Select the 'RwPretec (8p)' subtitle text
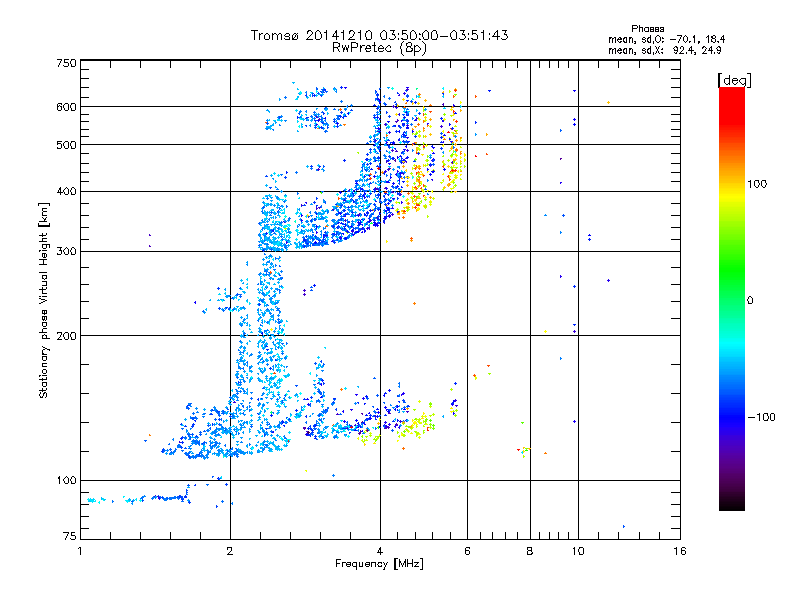Image resolution: width=800 pixels, height=600 pixels. tap(379, 48)
